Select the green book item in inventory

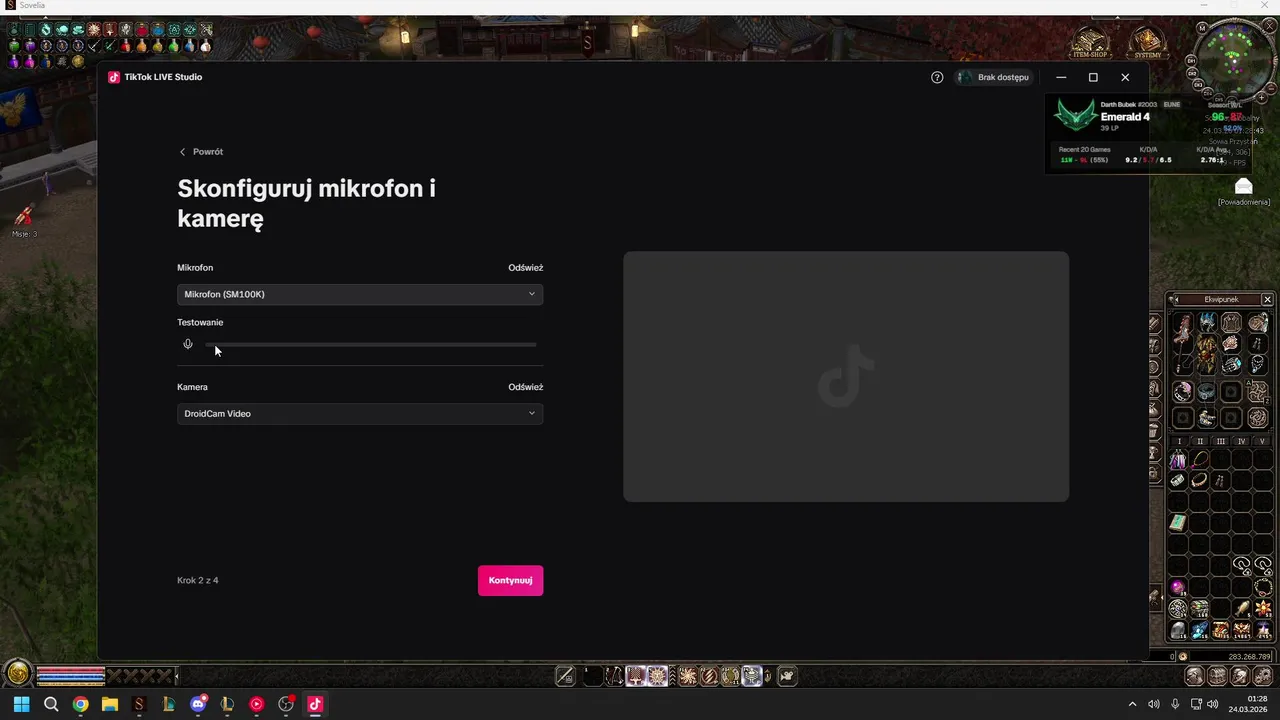(1178, 523)
